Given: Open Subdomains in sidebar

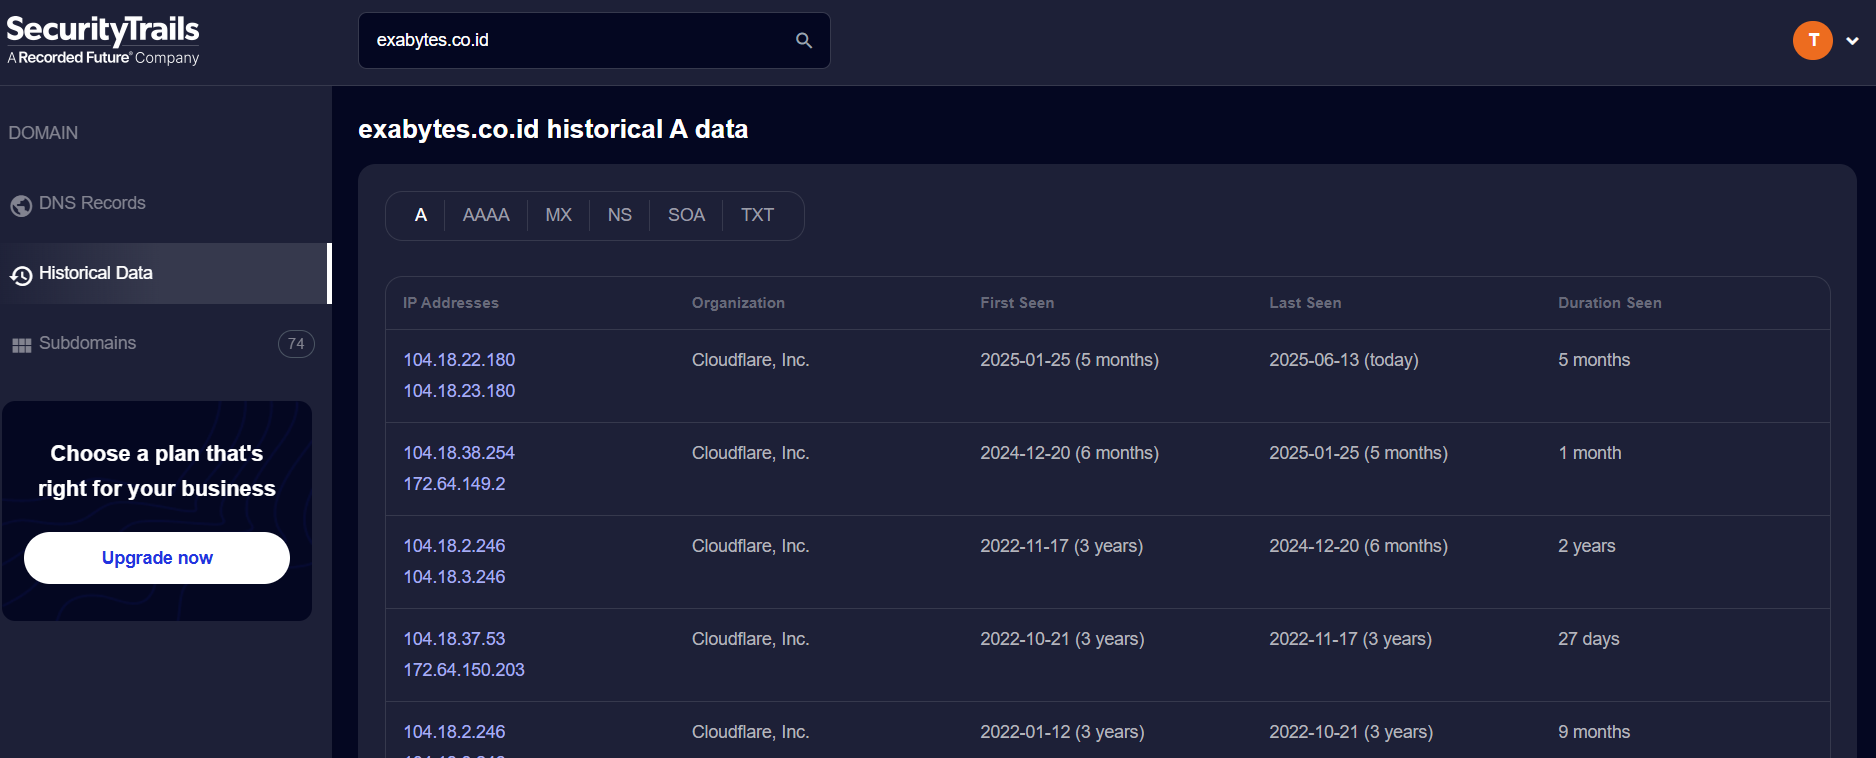Looking at the screenshot, I should 165,343.
